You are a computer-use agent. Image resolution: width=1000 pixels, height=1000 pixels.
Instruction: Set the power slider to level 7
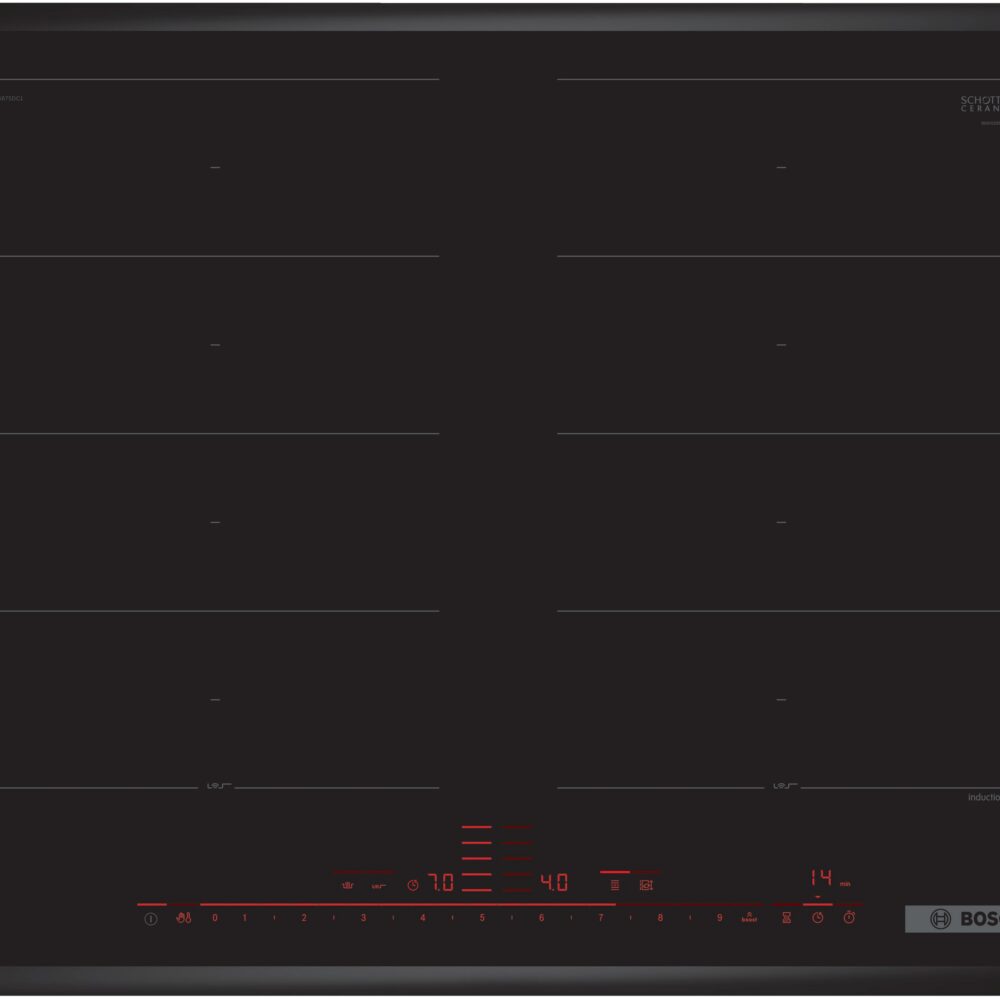[601, 918]
